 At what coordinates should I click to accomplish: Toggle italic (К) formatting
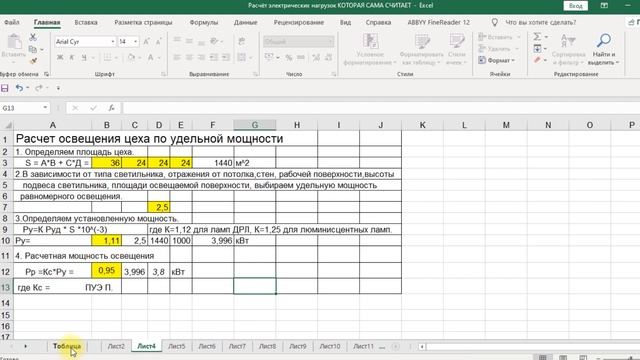point(72,58)
